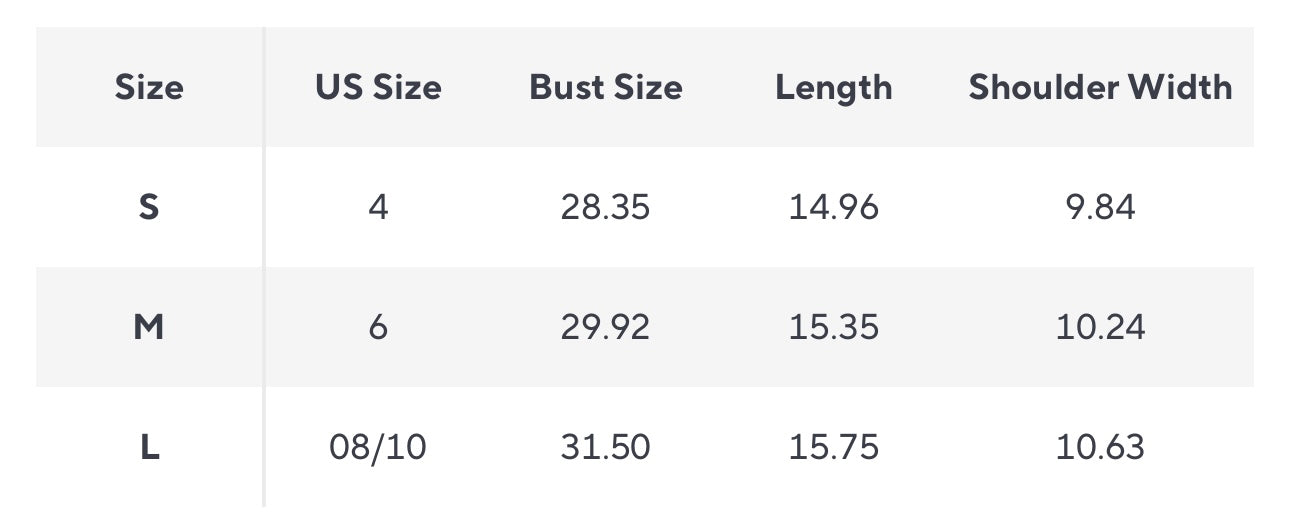Image resolution: width=1290 pixels, height=516 pixels.
Task: Click length value 14.96
Action: 833,207
